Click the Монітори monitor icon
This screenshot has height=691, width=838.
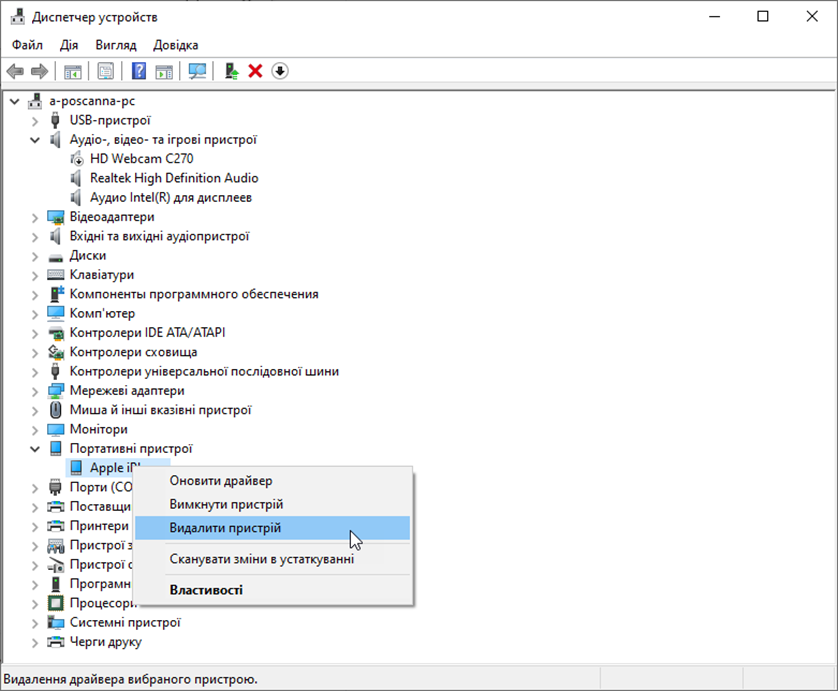click(x=56, y=430)
